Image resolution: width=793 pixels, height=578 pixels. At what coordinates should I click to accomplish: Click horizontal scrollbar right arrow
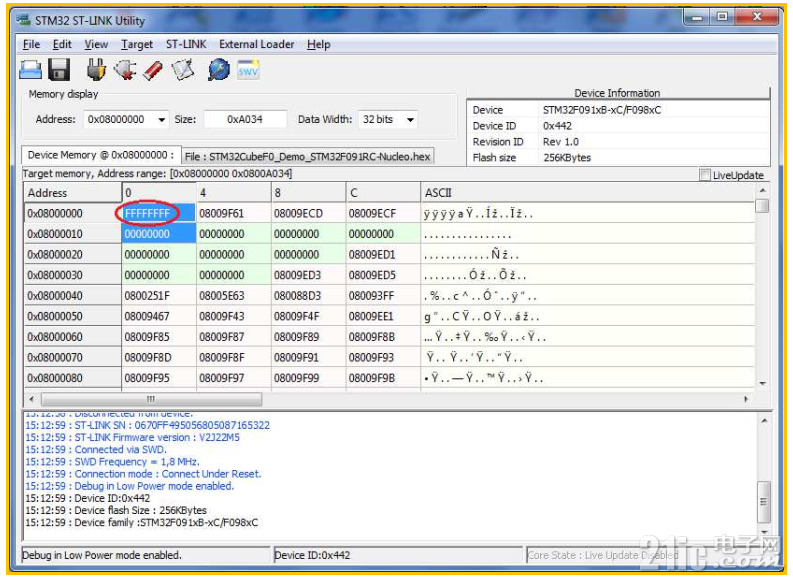pyautogui.click(x=746, y=399)
